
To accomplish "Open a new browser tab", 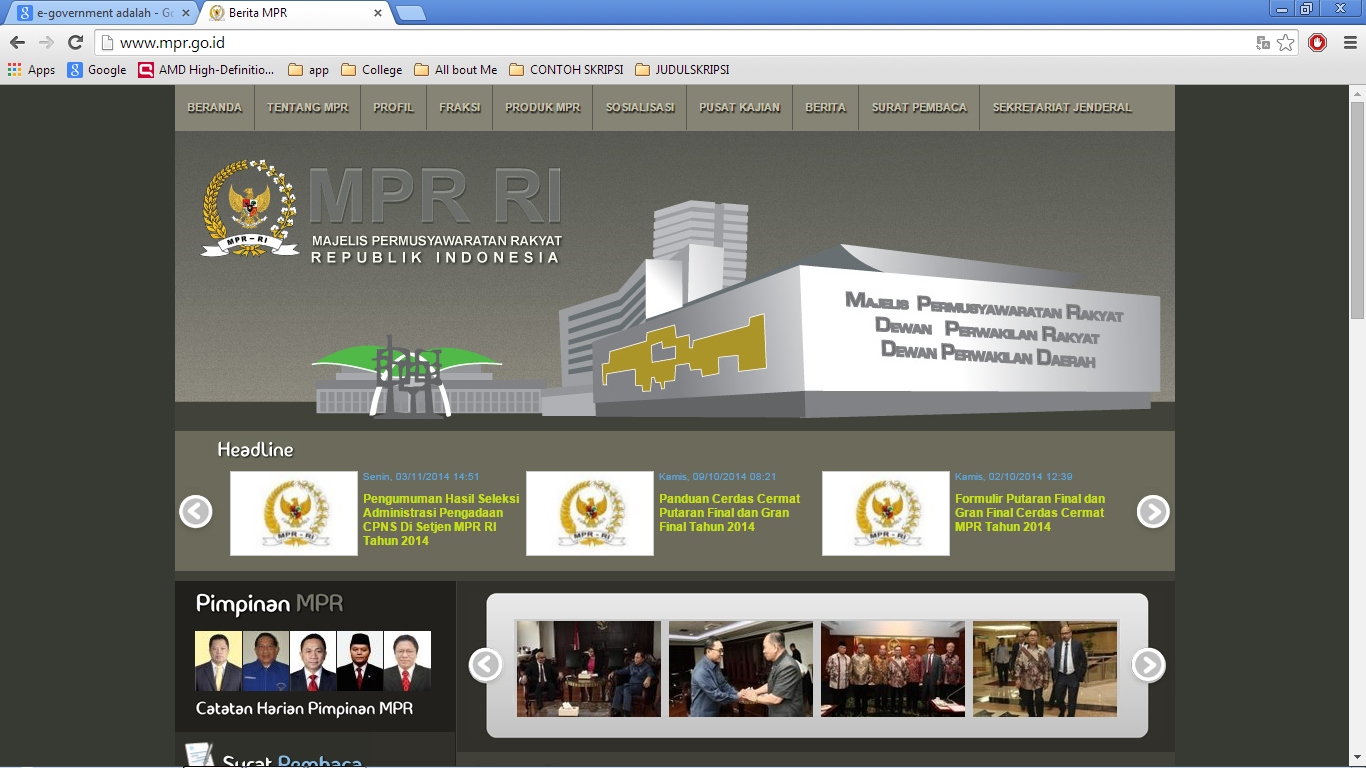I will click(x=410, y=13).
